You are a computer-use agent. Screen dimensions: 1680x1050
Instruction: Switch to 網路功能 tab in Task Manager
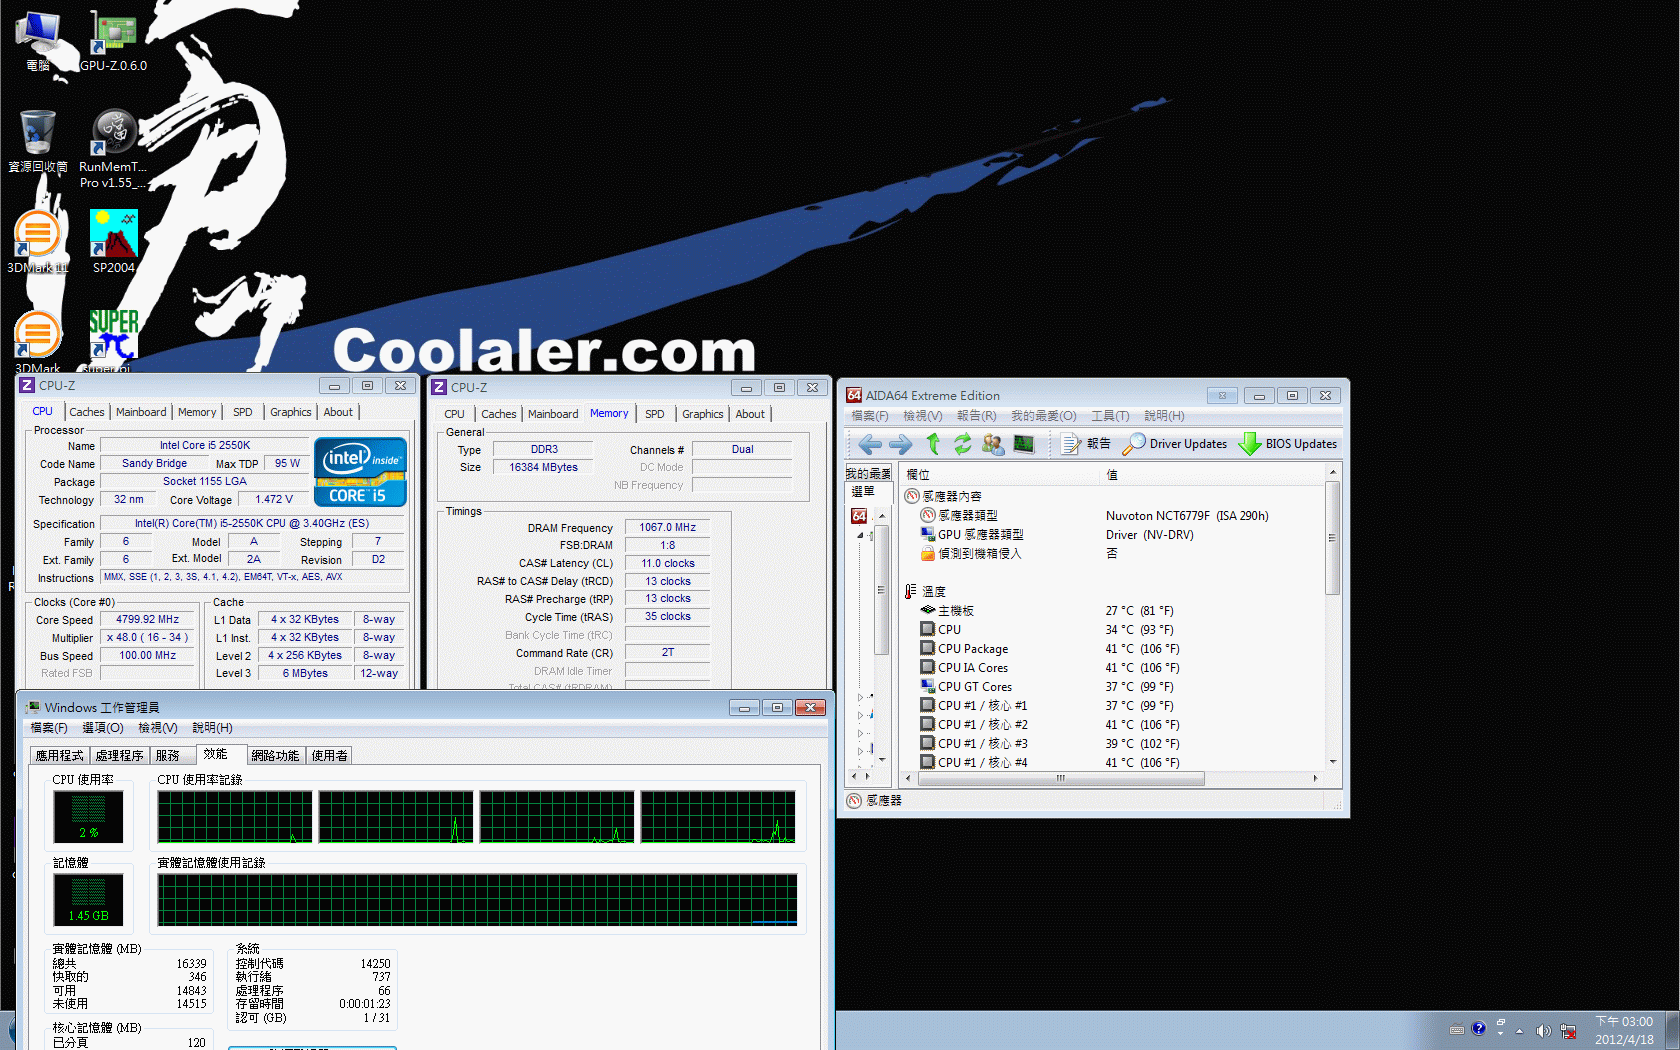(275, 756)
